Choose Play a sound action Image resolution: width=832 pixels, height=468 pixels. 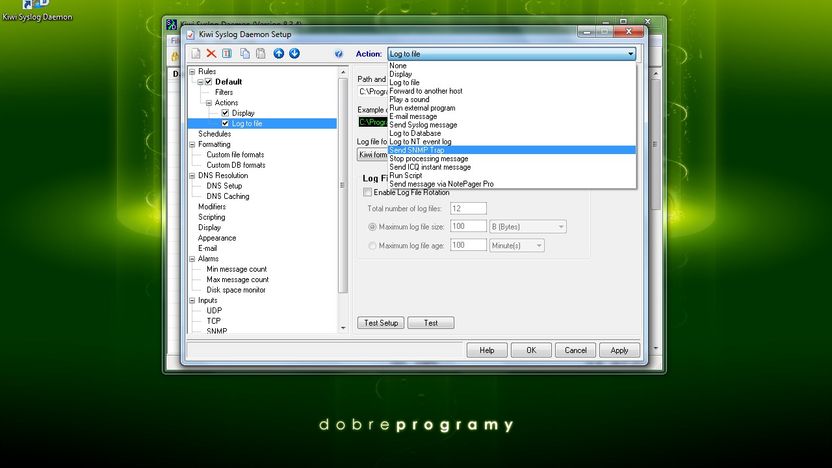pos(512,100)
